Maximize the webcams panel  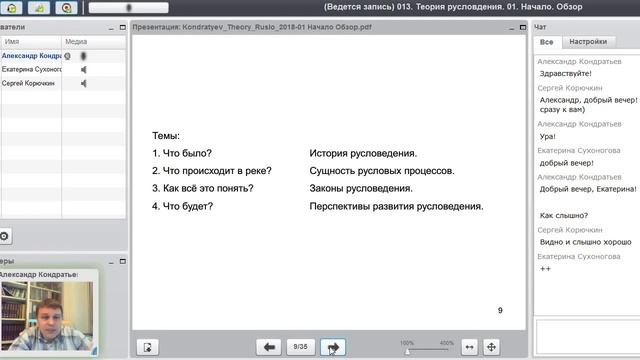tap(122, 261)
